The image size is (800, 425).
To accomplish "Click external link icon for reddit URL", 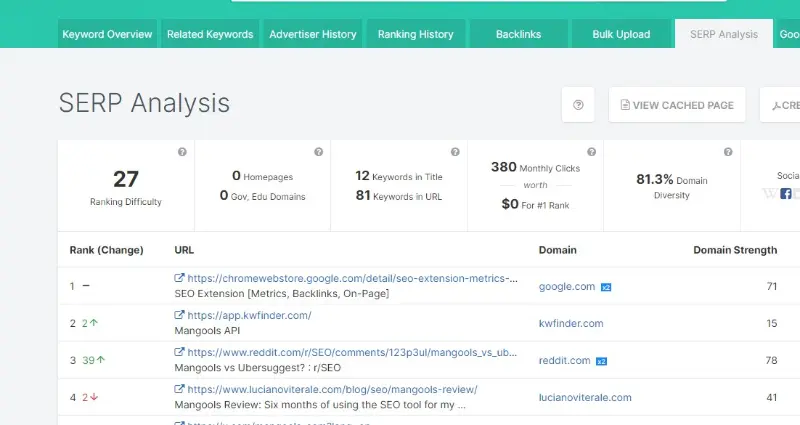I will [179, 352].
